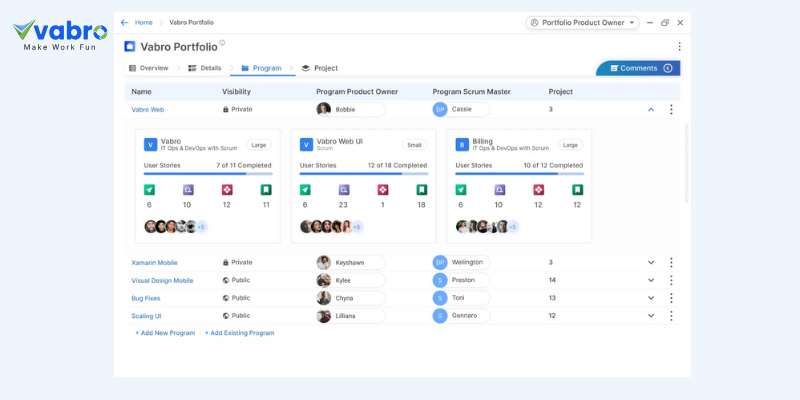Open the Vabro Web row three-dot menu
Screen dimensions: 800x400
coord(671,109)
